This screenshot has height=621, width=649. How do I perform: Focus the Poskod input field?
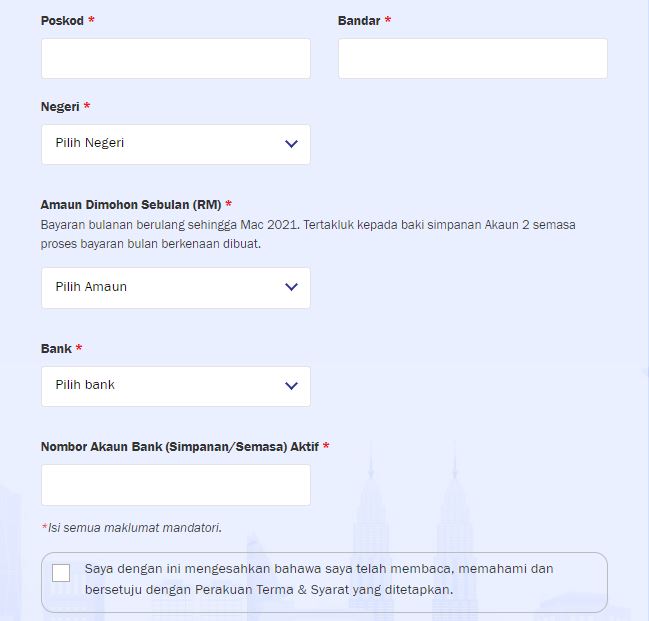tap(176, 58)
